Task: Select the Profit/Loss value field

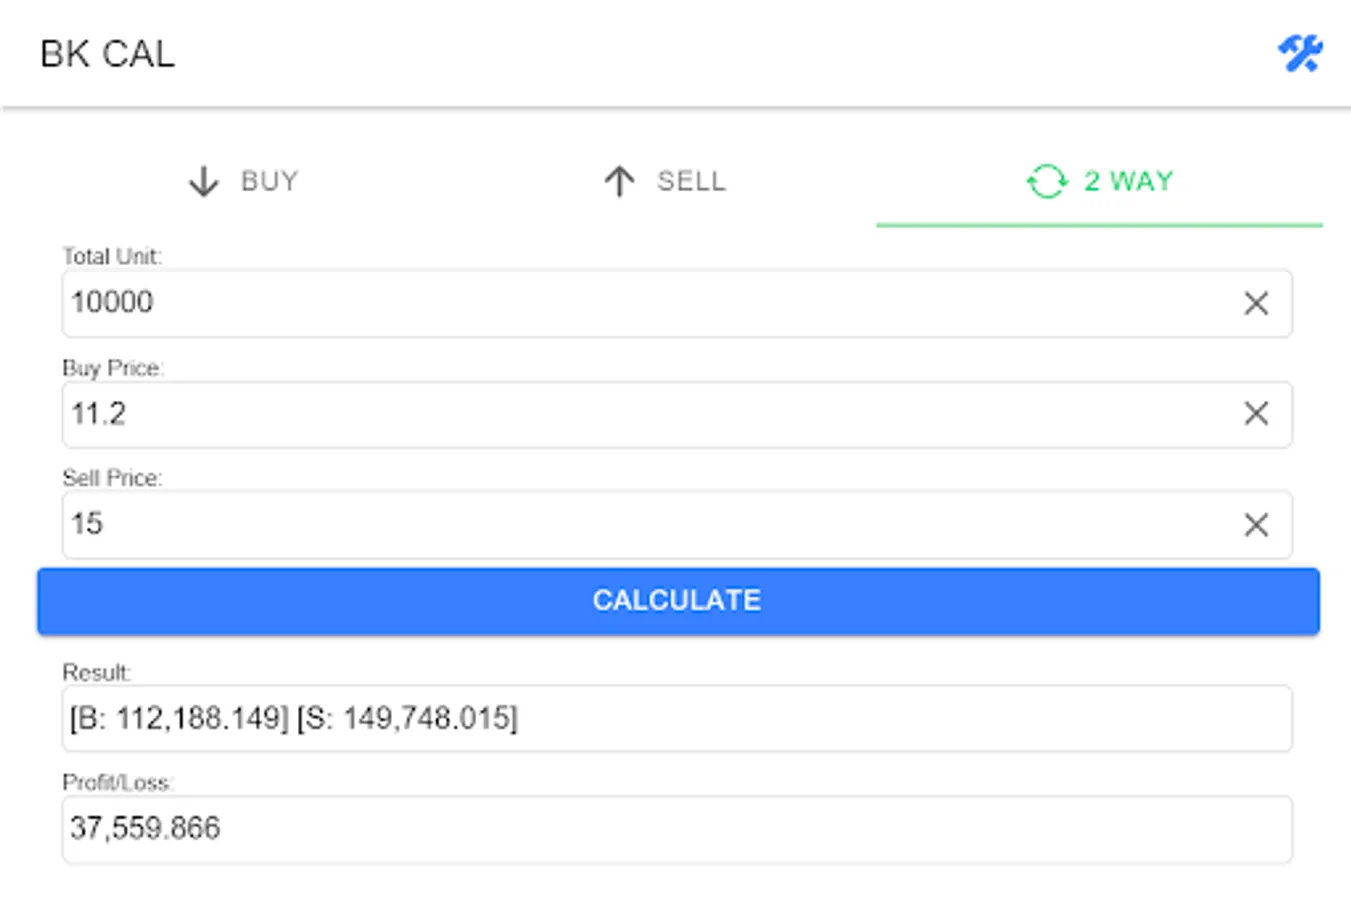Action: pos(676,829)
